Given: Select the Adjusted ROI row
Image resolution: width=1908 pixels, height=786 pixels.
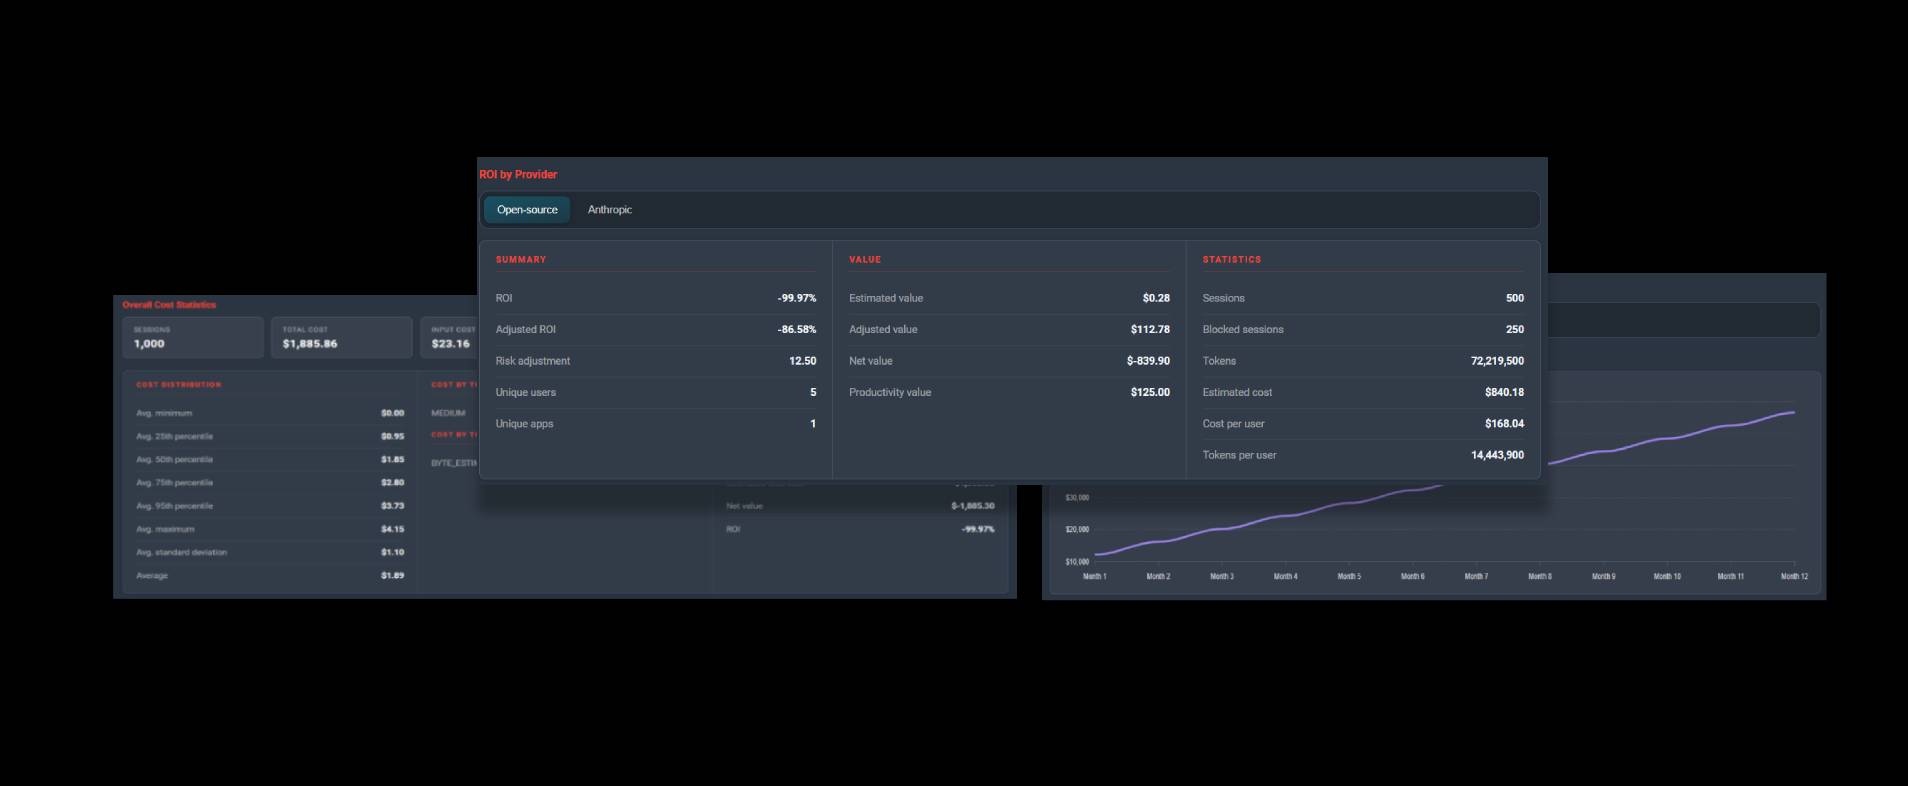Looking at the screenshot, I should 656,329.
